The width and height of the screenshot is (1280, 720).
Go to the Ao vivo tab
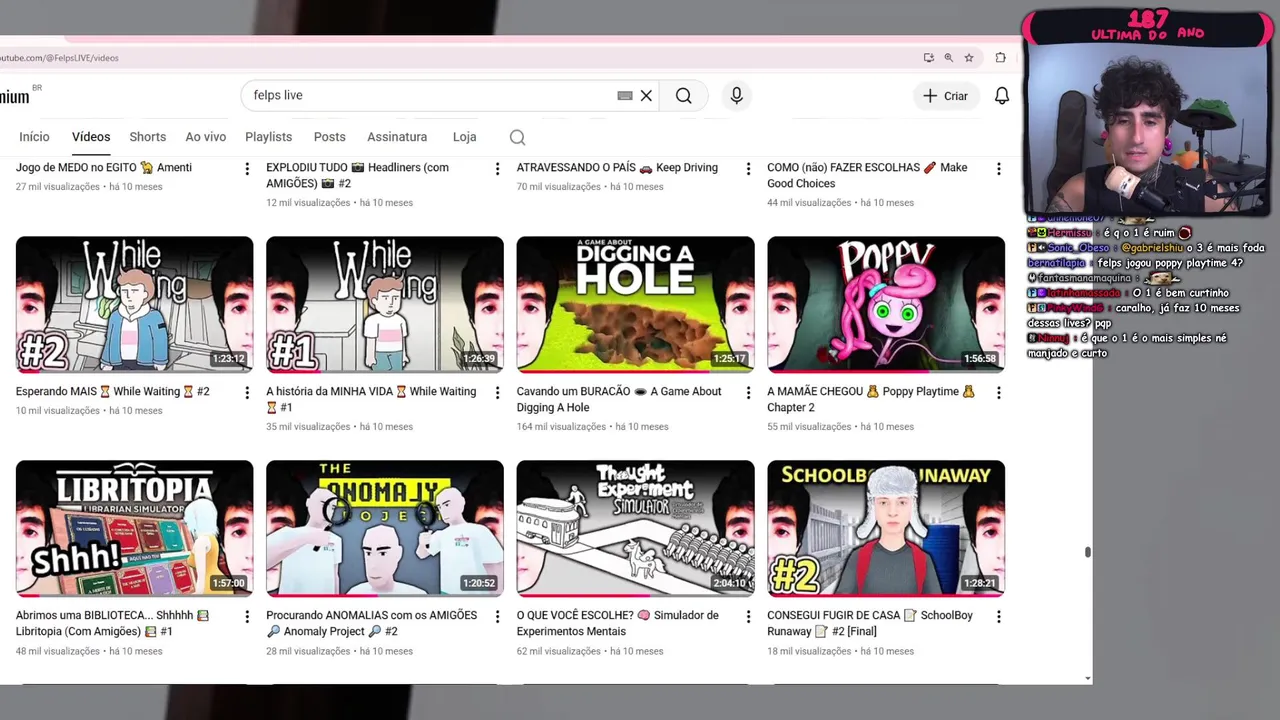pos(205,137)
